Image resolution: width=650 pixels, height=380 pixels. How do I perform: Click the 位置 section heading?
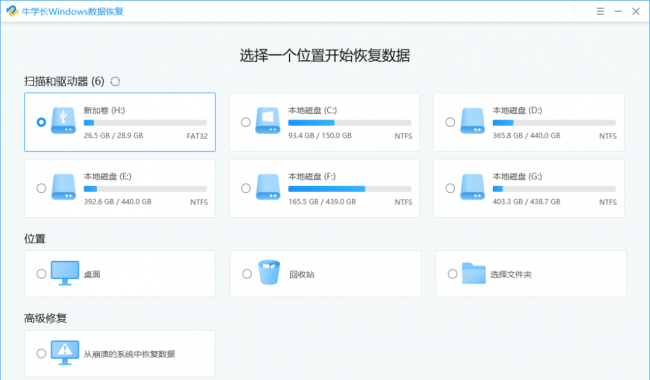point(35,239)
